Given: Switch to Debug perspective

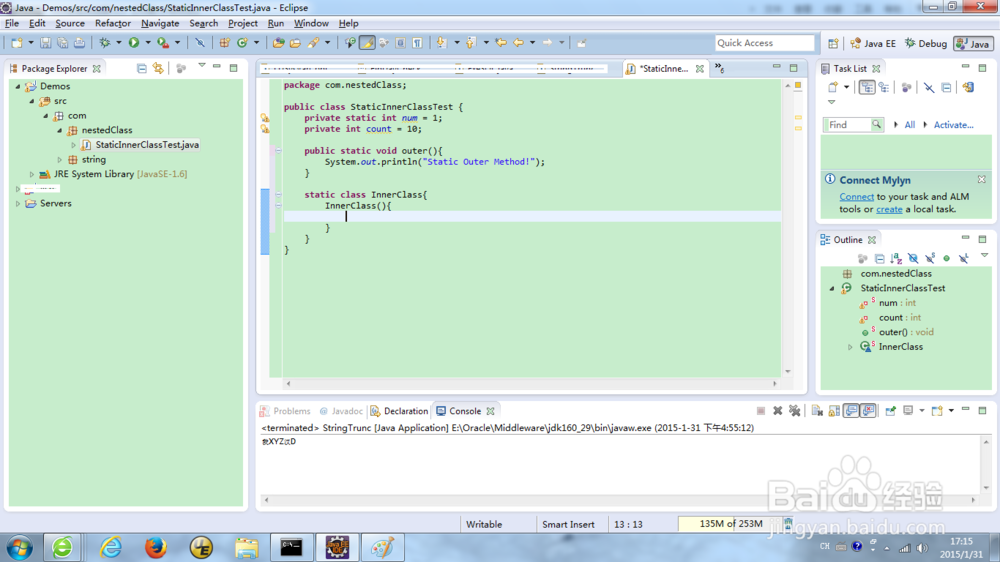Looking at the screenshot, I should 925,43.
